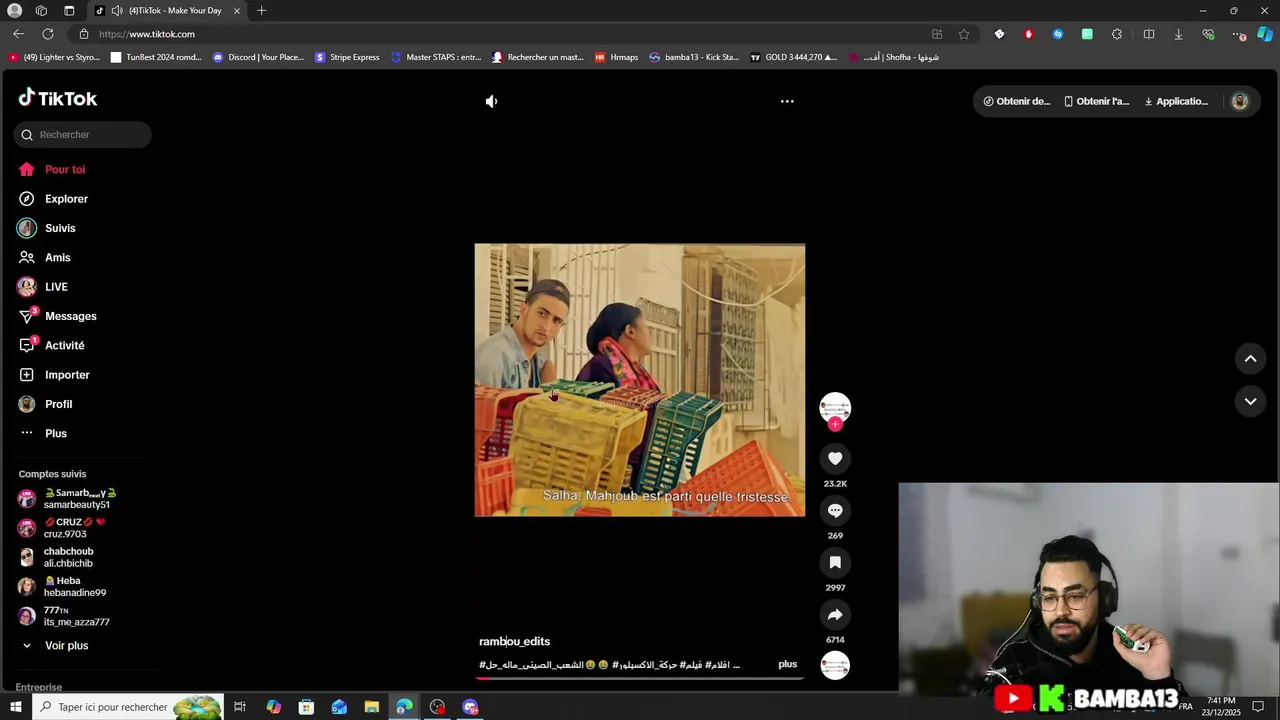Focus the Rechercher search field

pos(83,134)
